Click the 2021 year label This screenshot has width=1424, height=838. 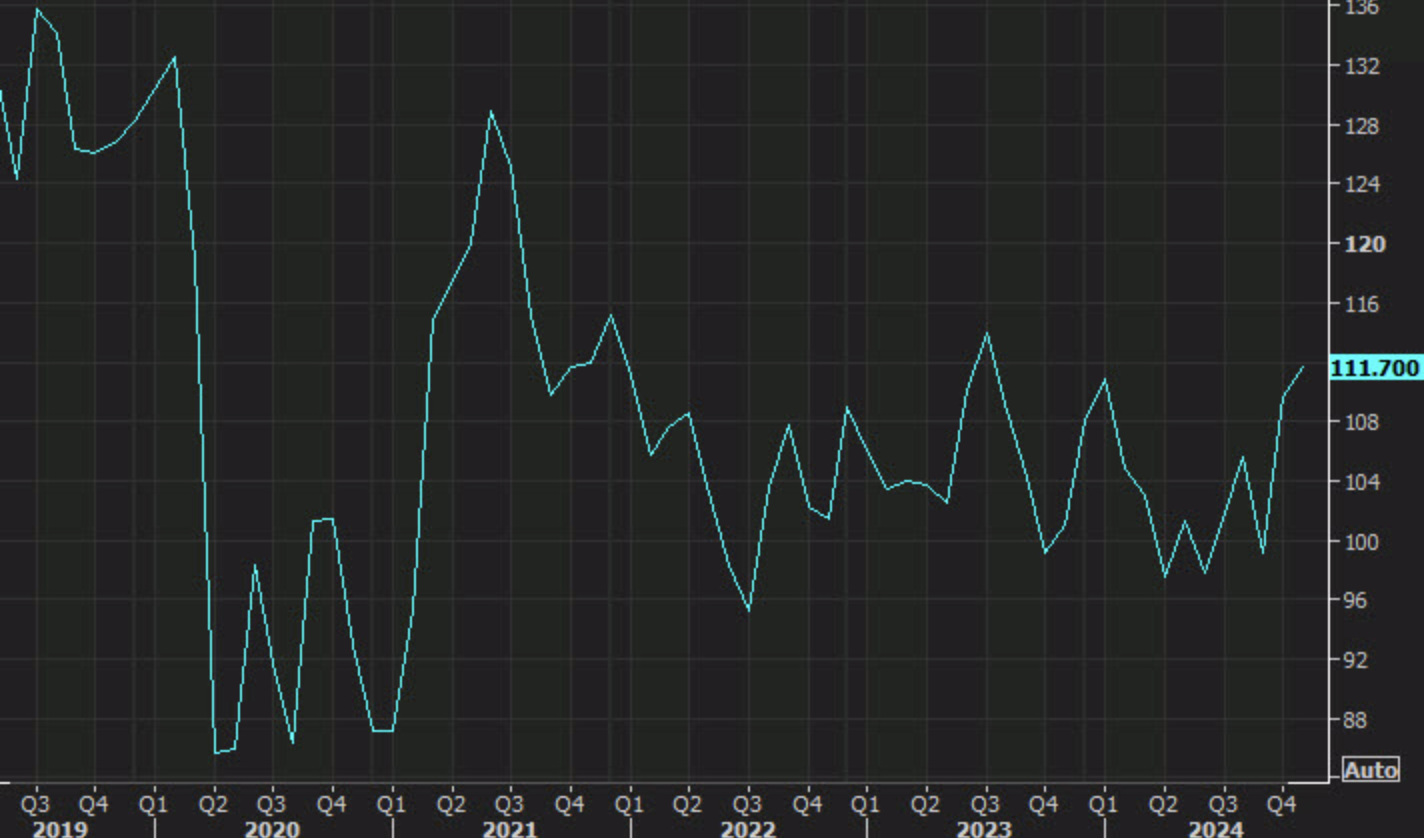pos(510,829)
